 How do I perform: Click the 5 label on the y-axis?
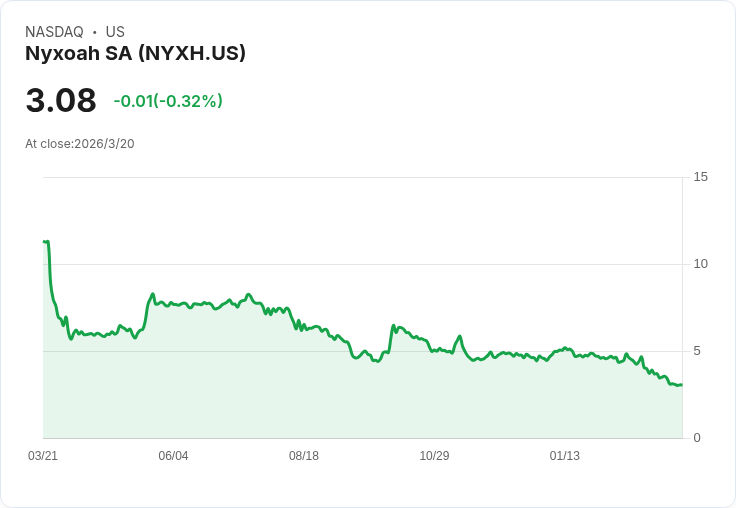pos(698,351)
